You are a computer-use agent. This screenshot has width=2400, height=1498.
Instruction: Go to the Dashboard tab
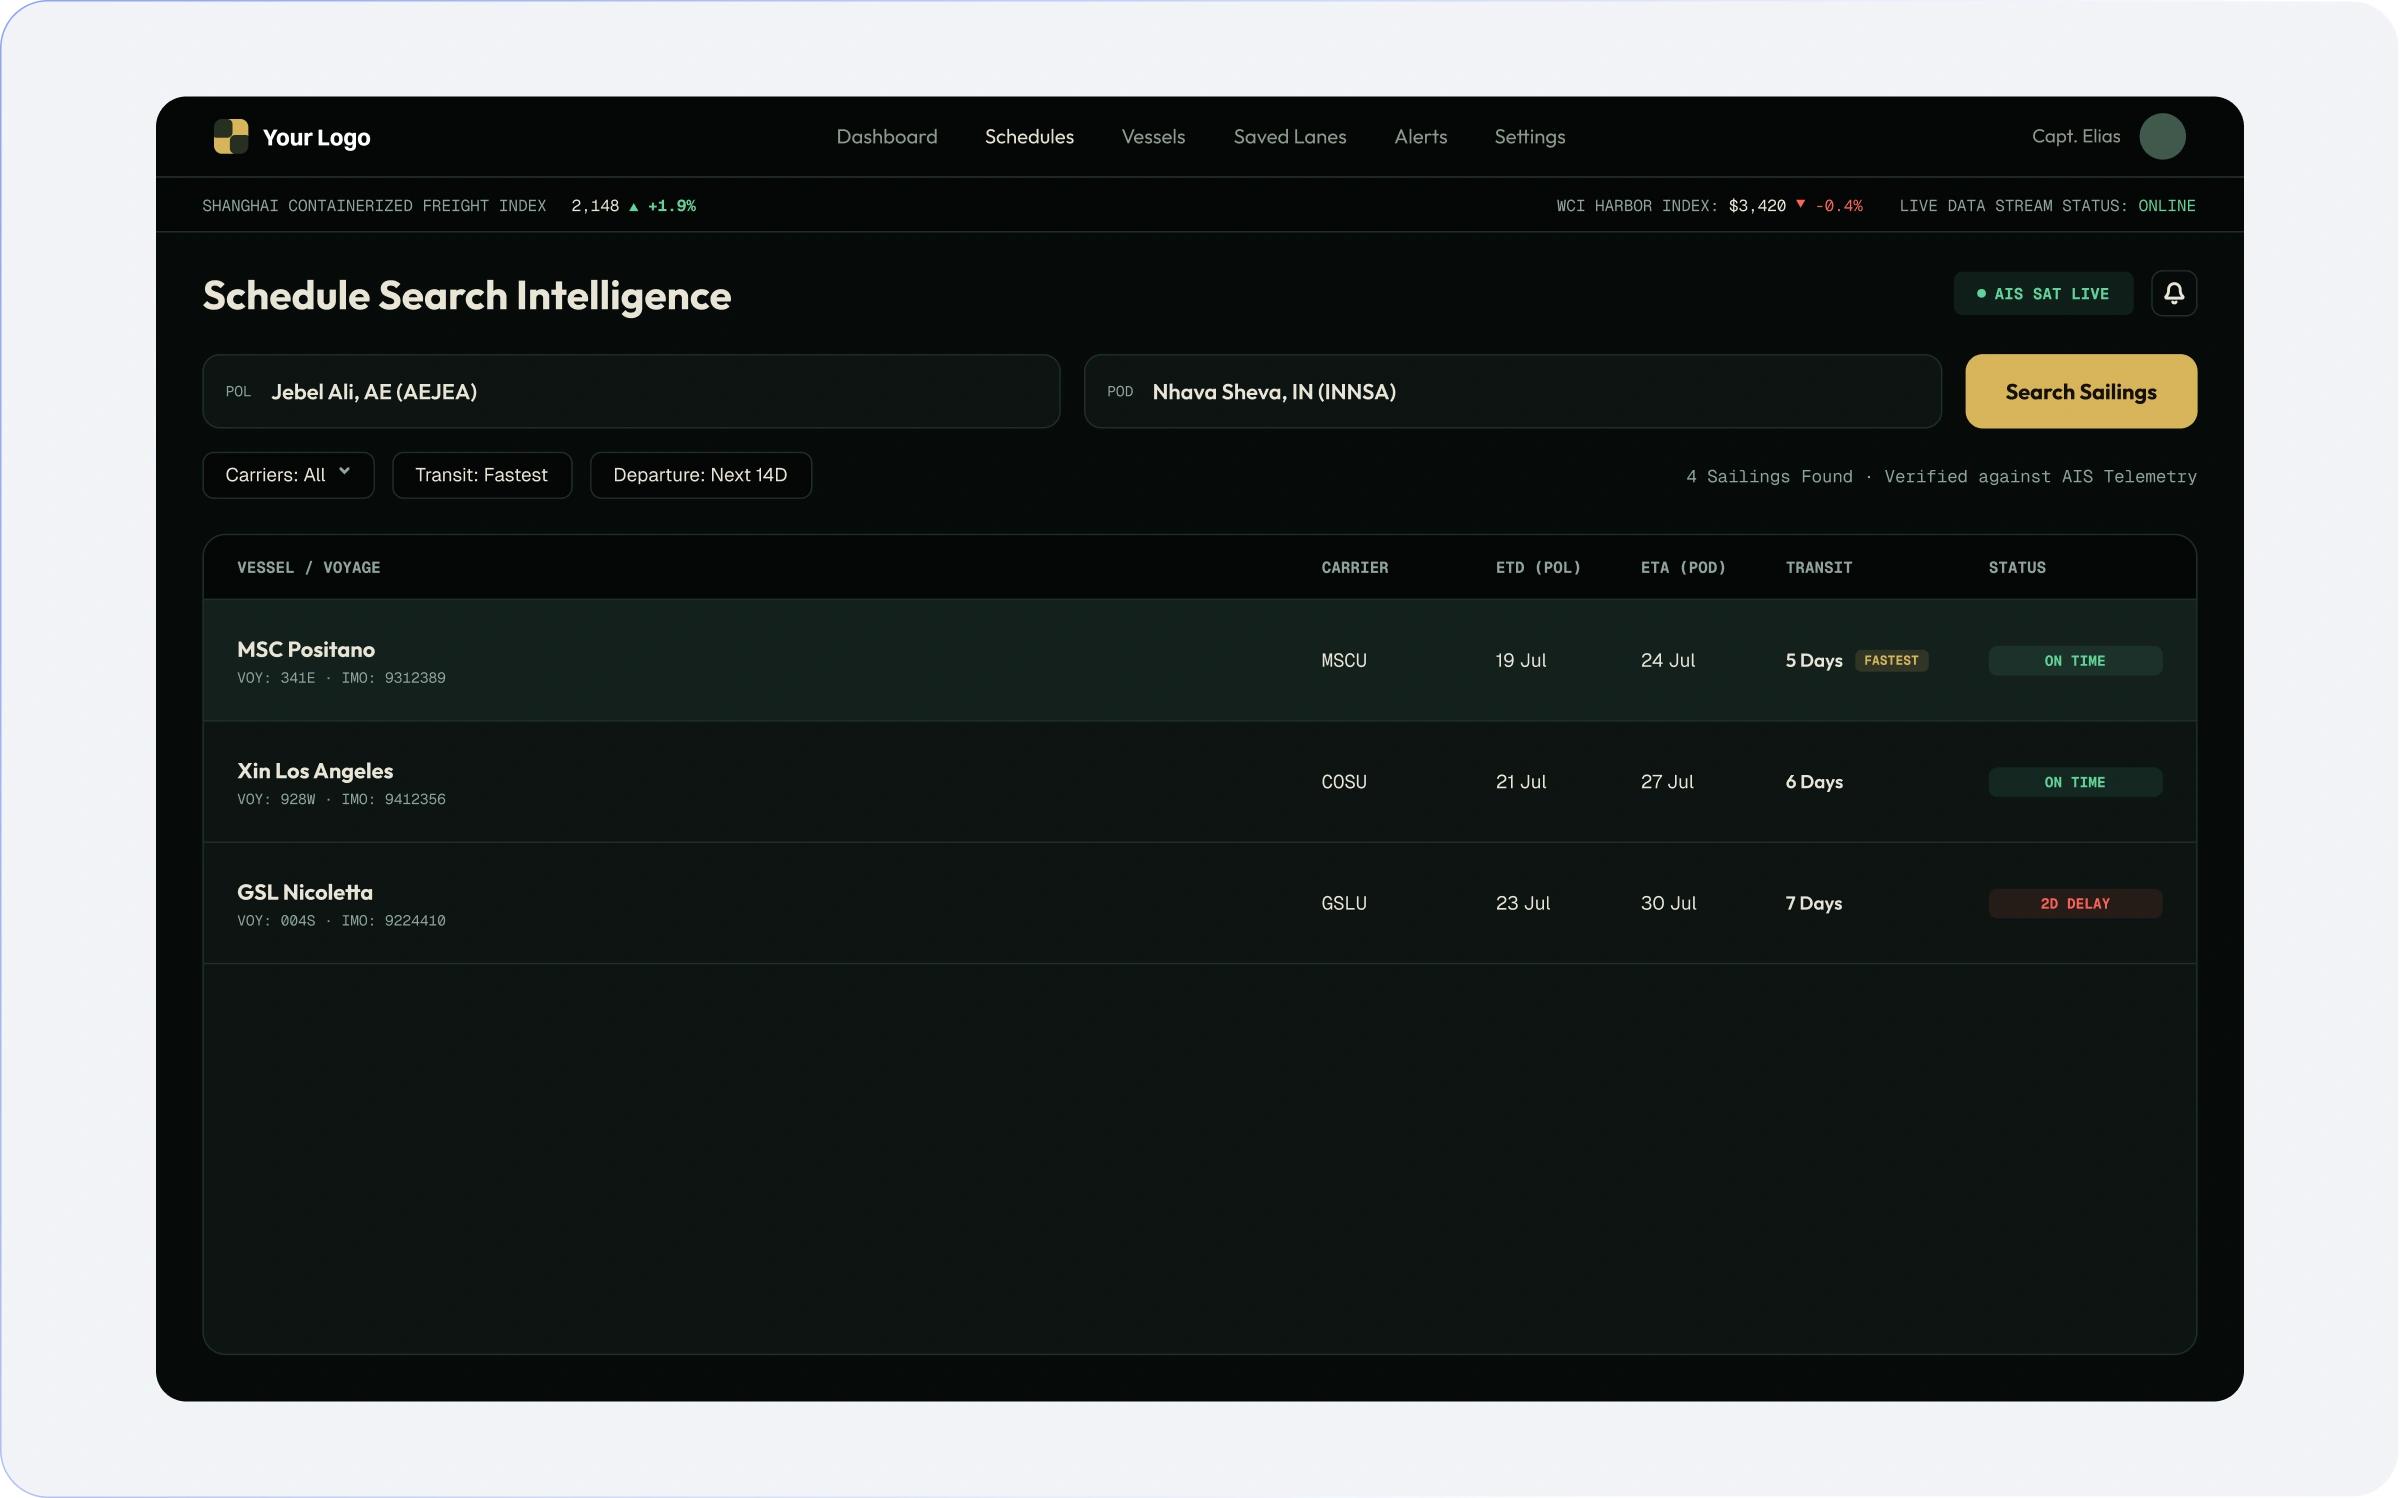[887, 136]
